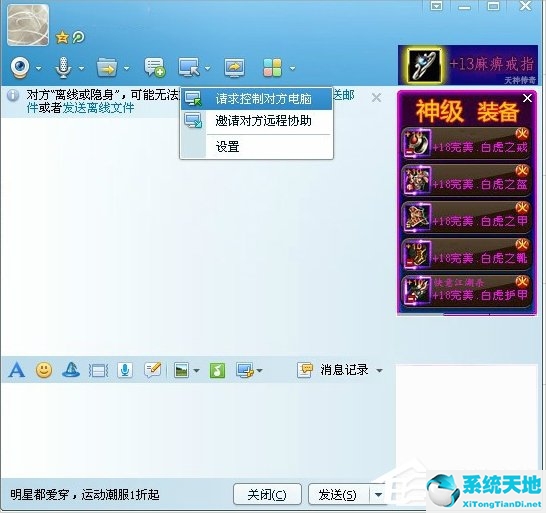Click the green music note icon
546x513 pixels.
[217, 370]
